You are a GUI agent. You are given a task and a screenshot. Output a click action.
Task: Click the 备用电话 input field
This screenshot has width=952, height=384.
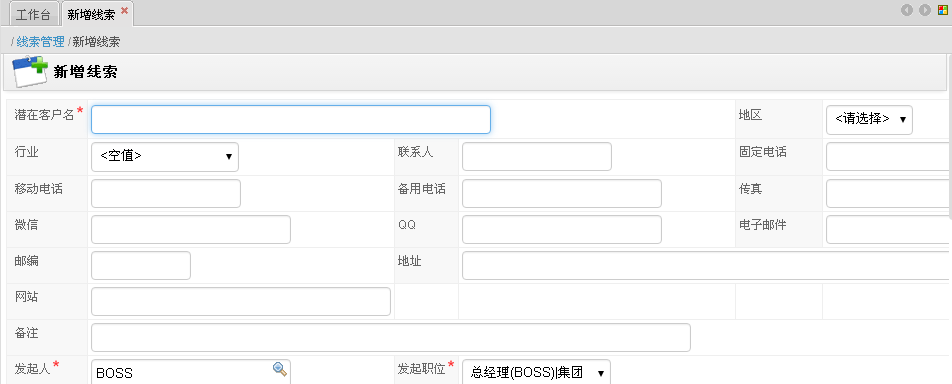(x=562, y=193)
